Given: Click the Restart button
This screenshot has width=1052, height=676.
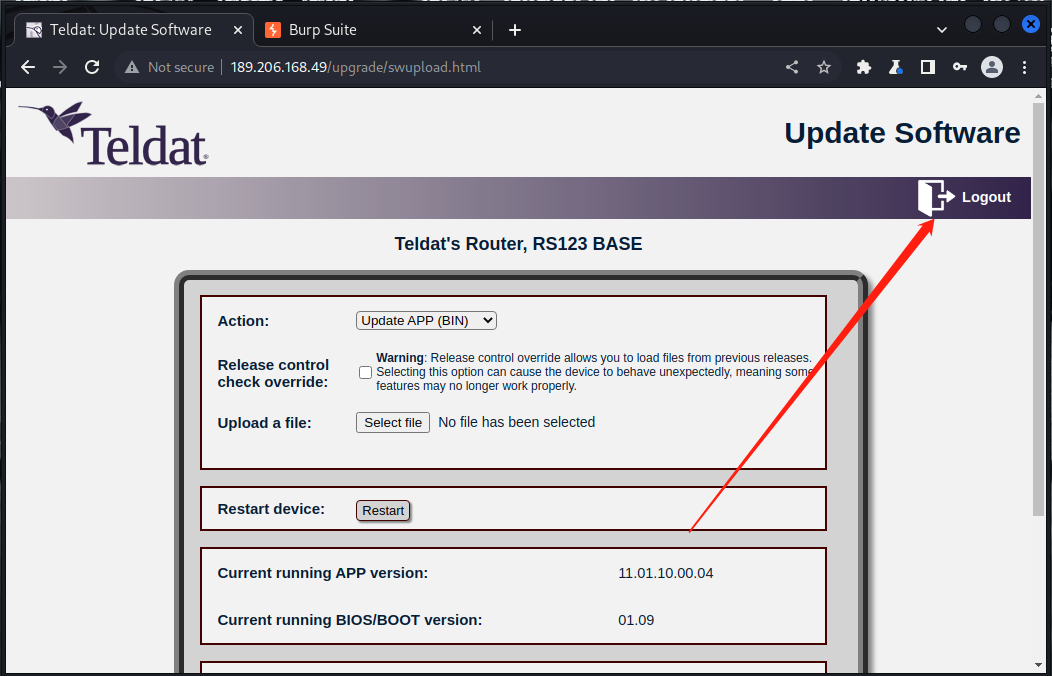Looking at the screenshot, I should [383, 510].
